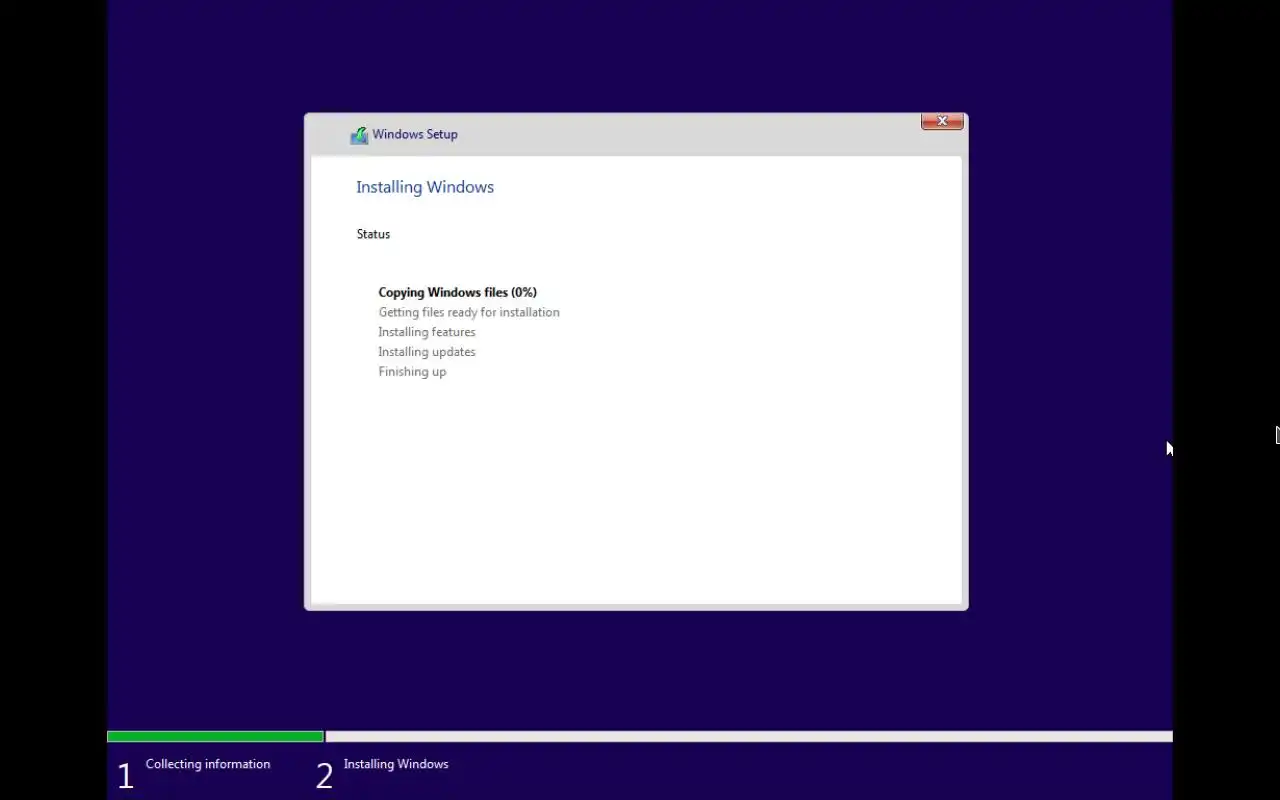This screenshot has width=1280, height=800.
Task: Select 'Copying Windows files (0%)' status line
Action: [x=457, y=292]
